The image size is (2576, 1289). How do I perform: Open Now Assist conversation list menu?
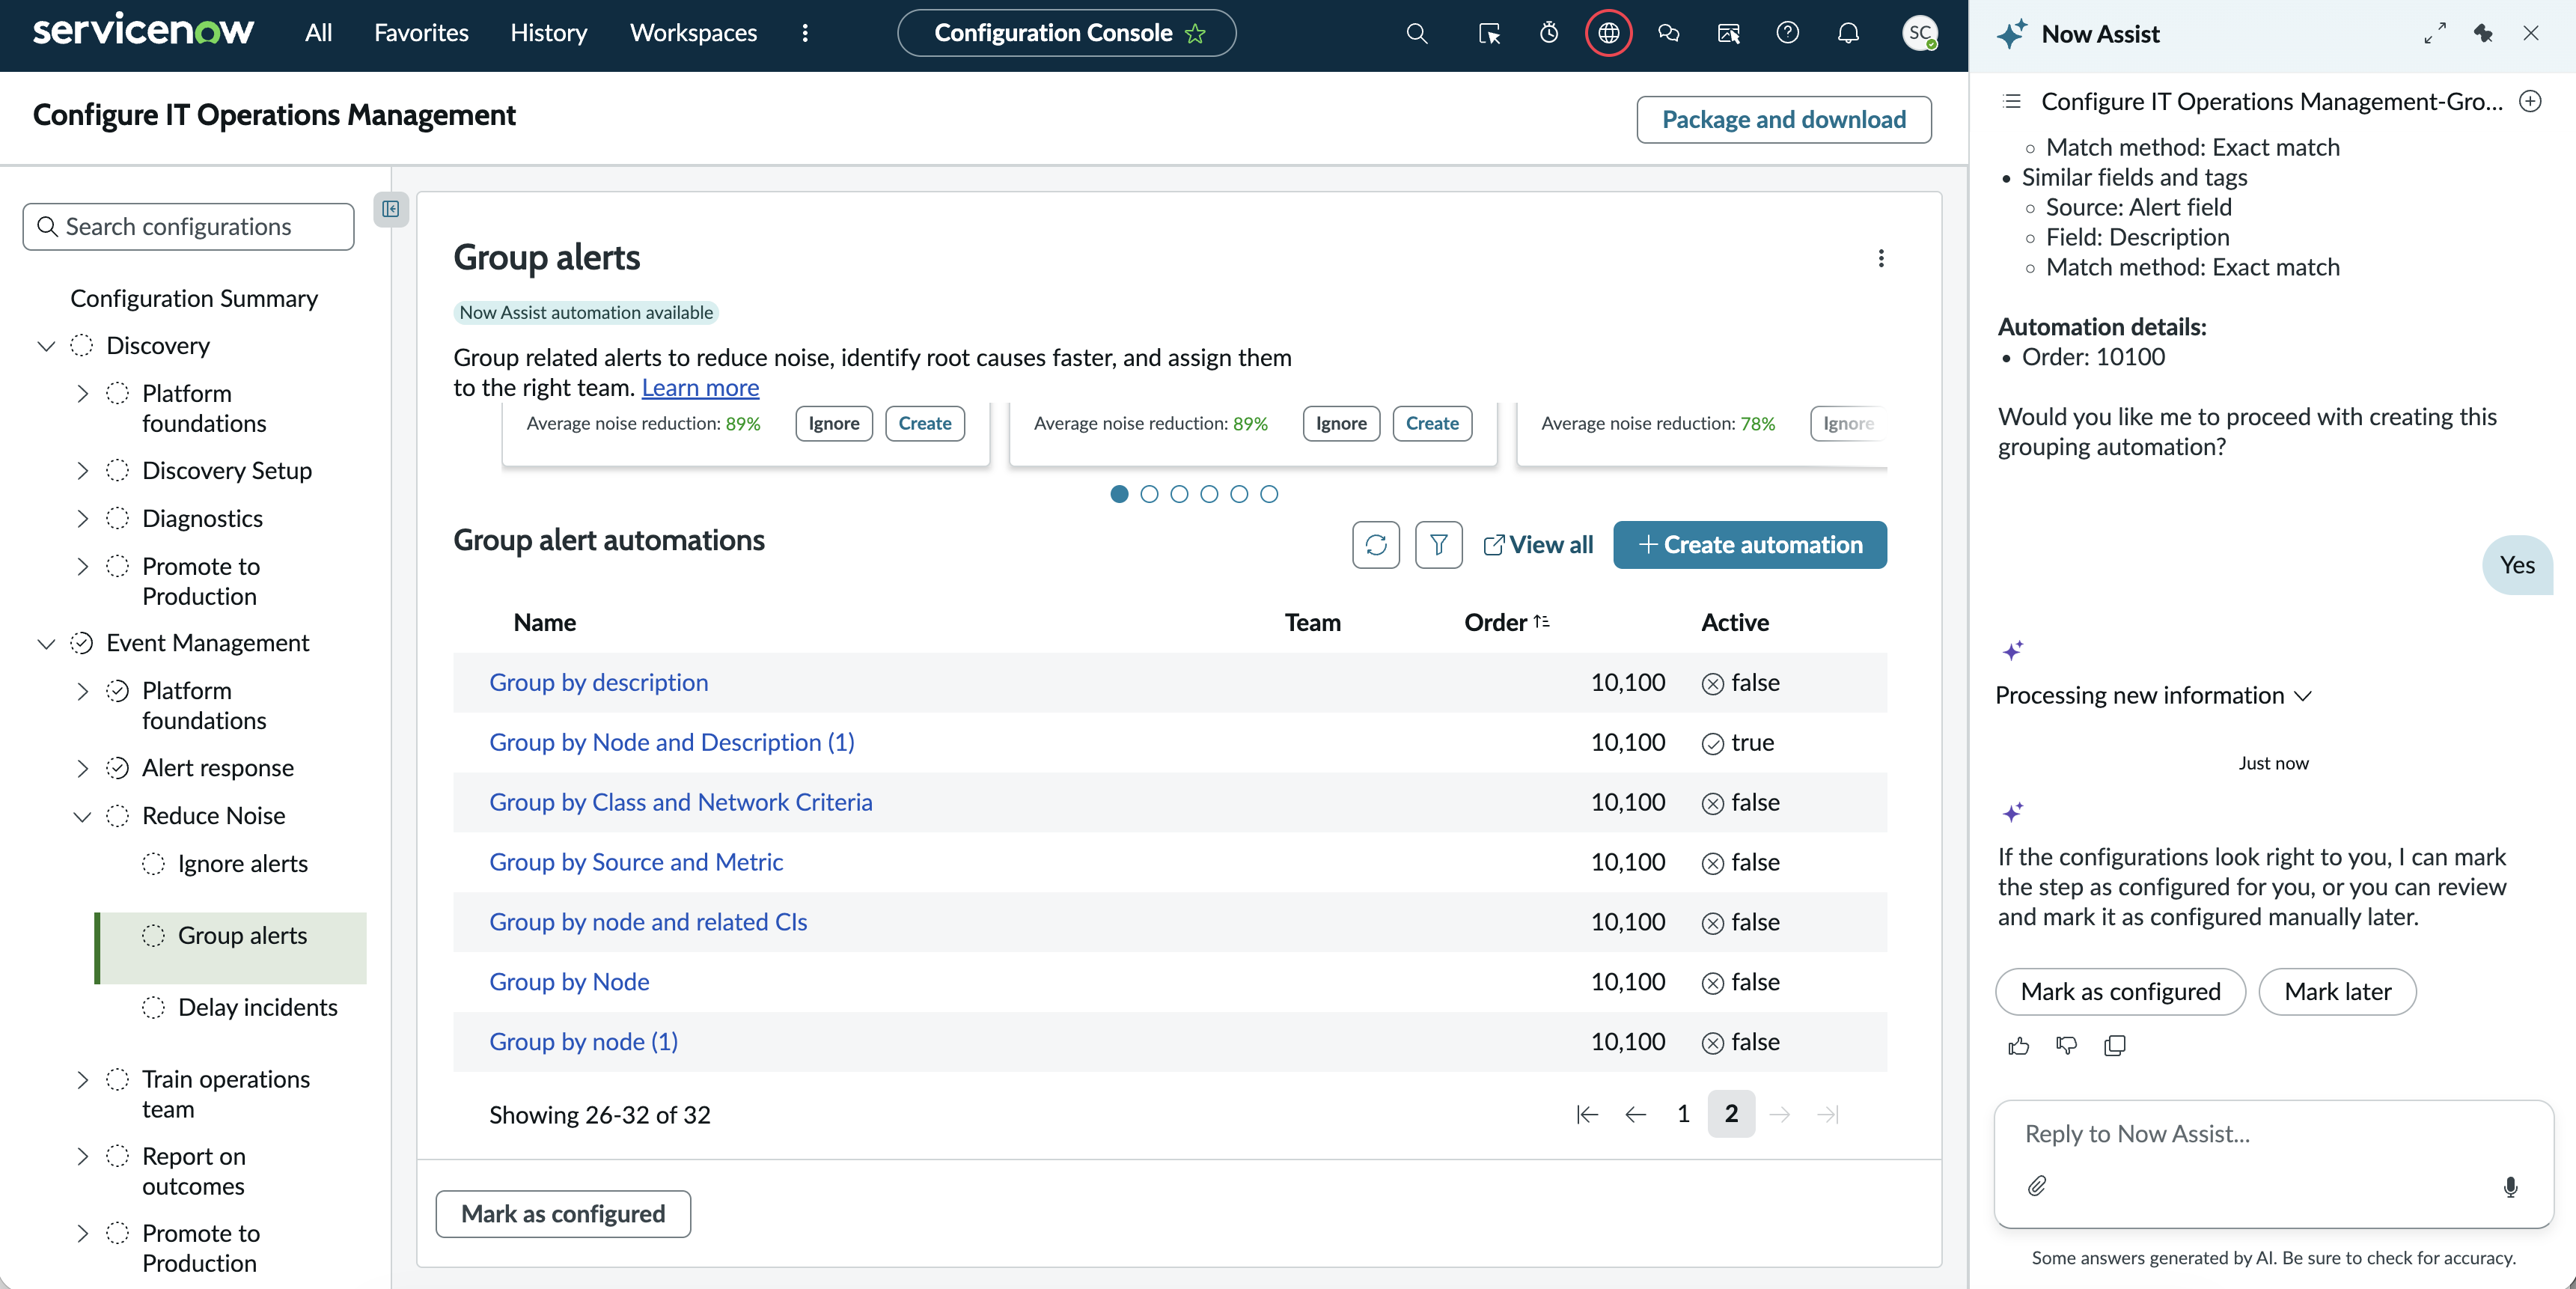click(x=2013, y=101)
